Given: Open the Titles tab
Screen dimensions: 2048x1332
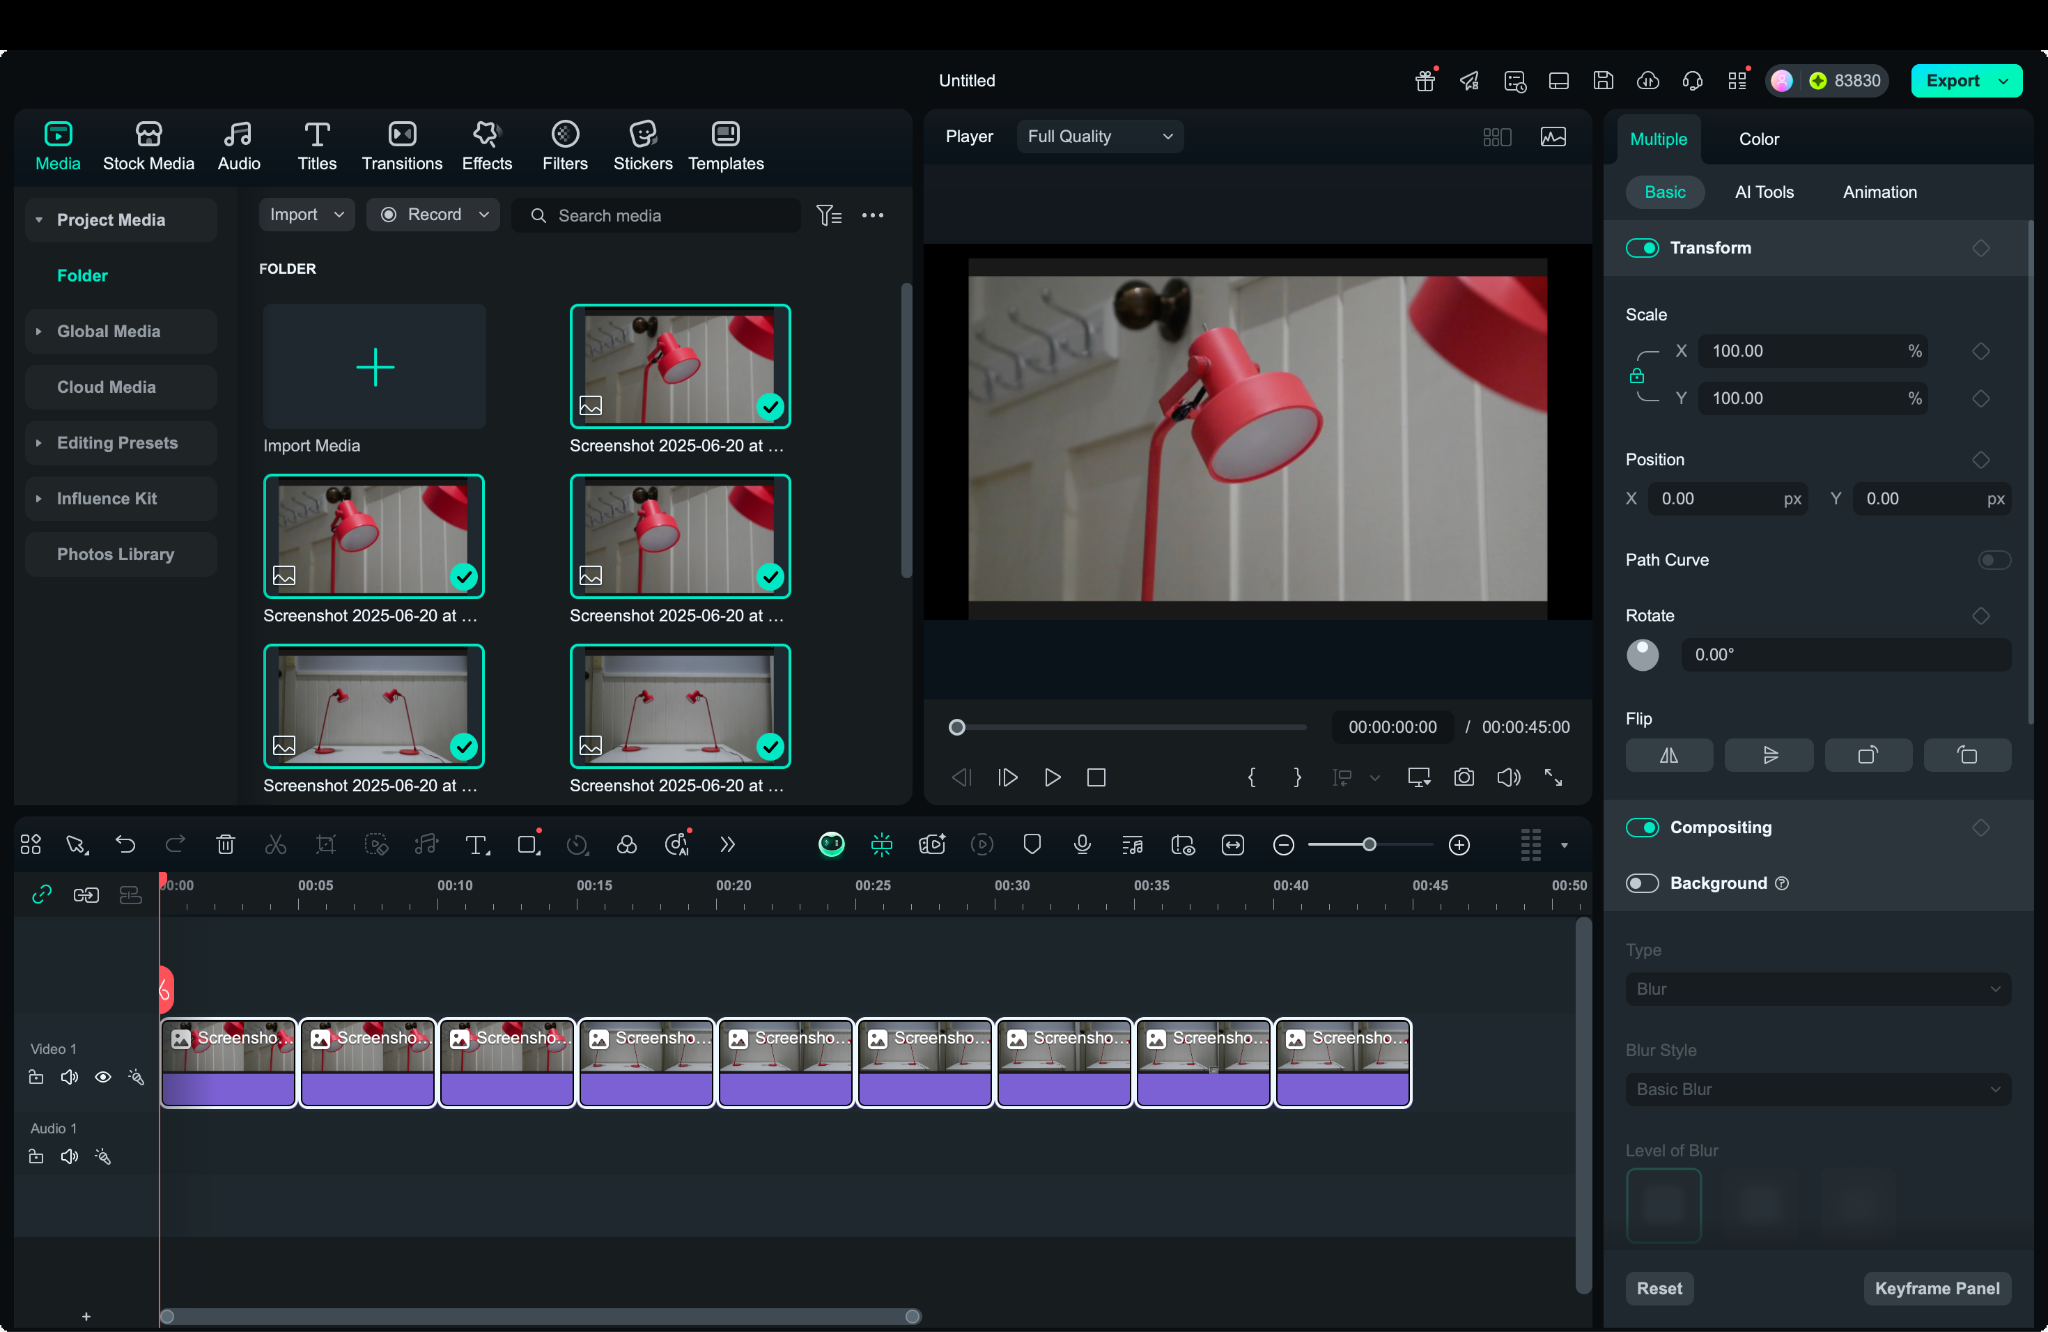Looking at the screenshot, I should pos(317,146).
